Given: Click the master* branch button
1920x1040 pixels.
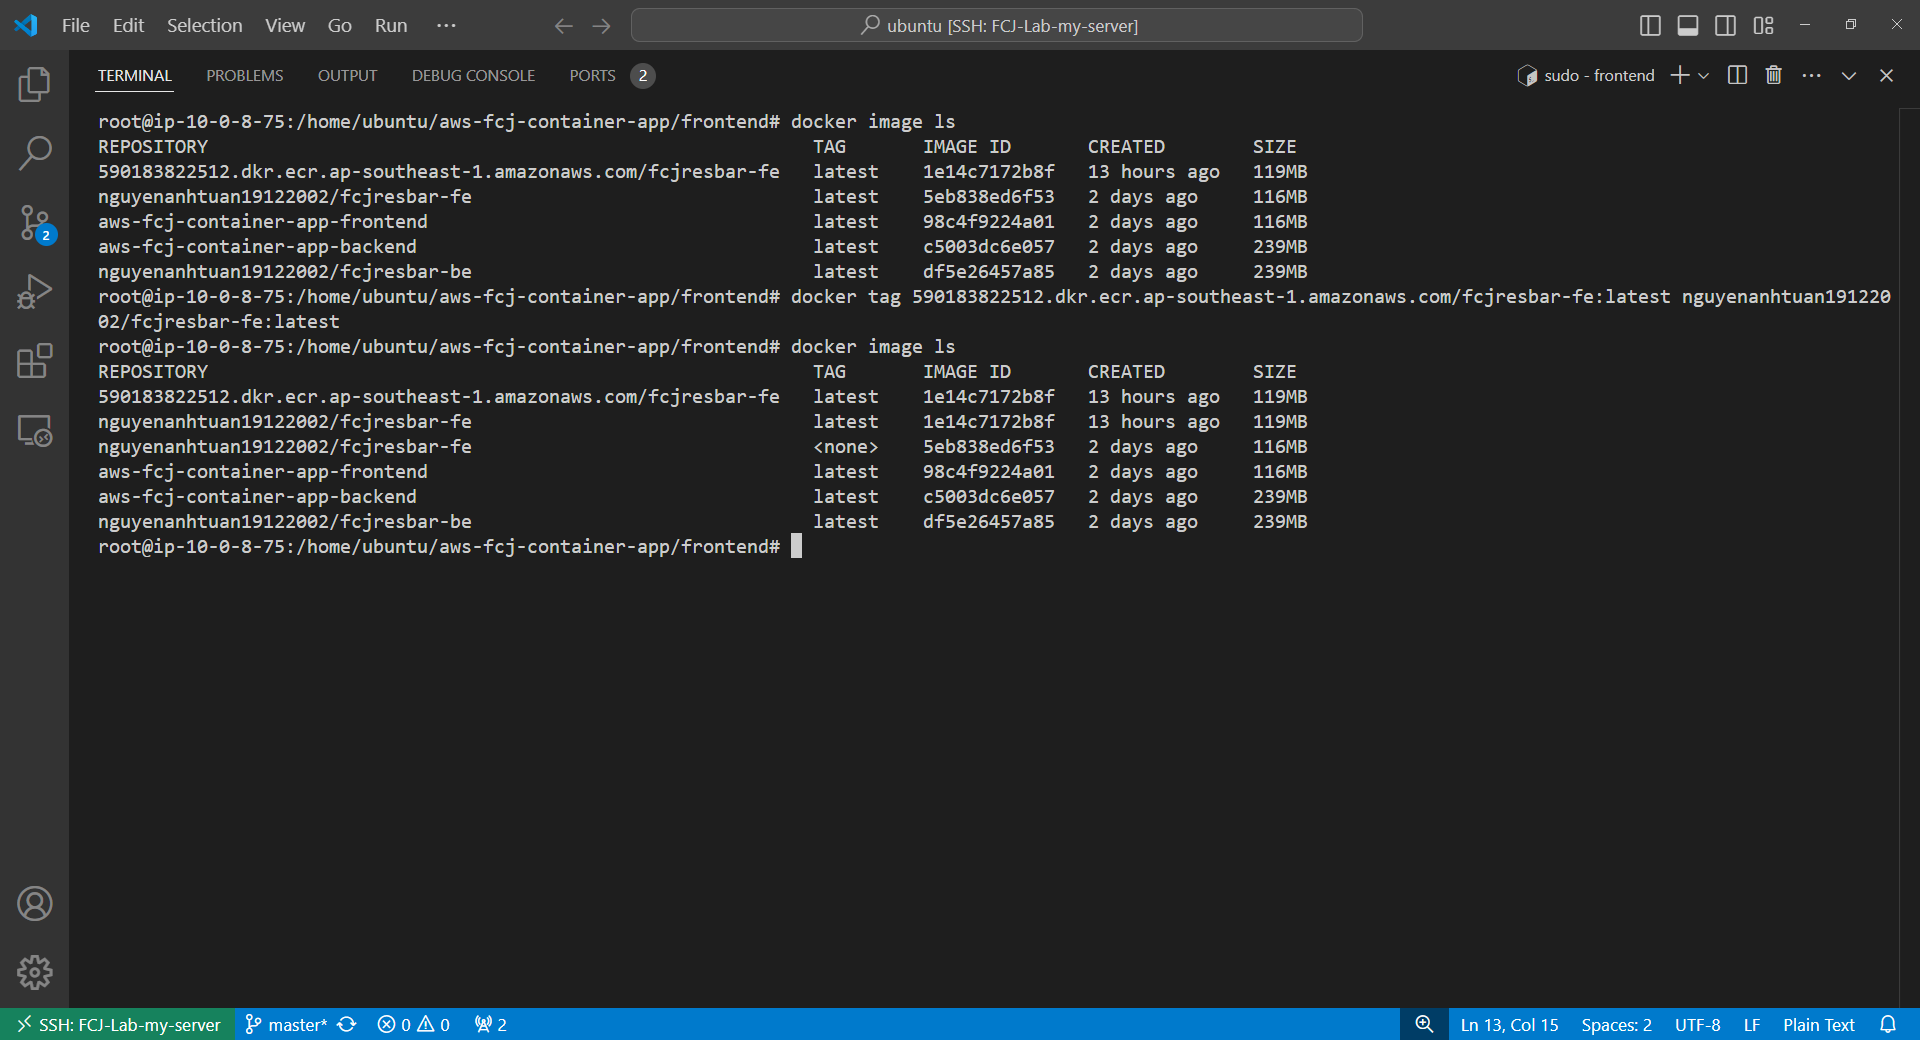Looking at the screenshot, I should (x=286, y=1025).
